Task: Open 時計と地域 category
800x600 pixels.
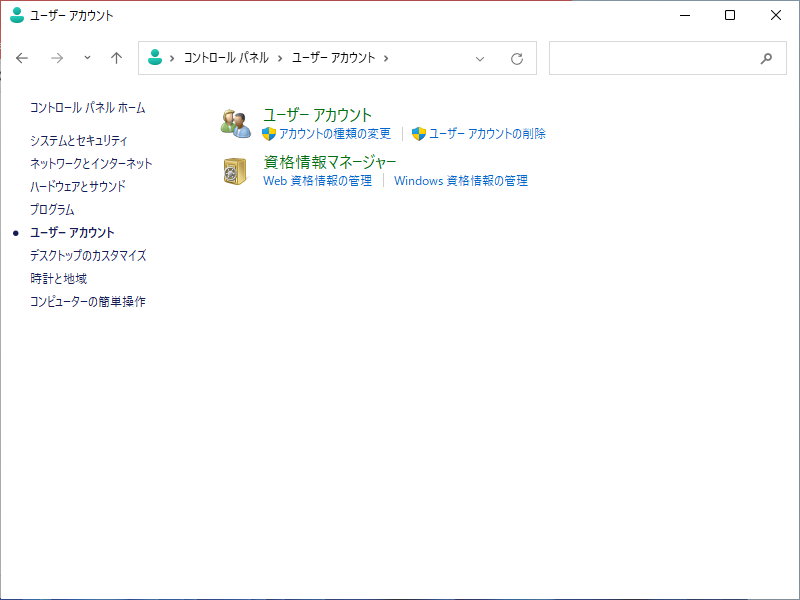Action: (x=58, y=279)
